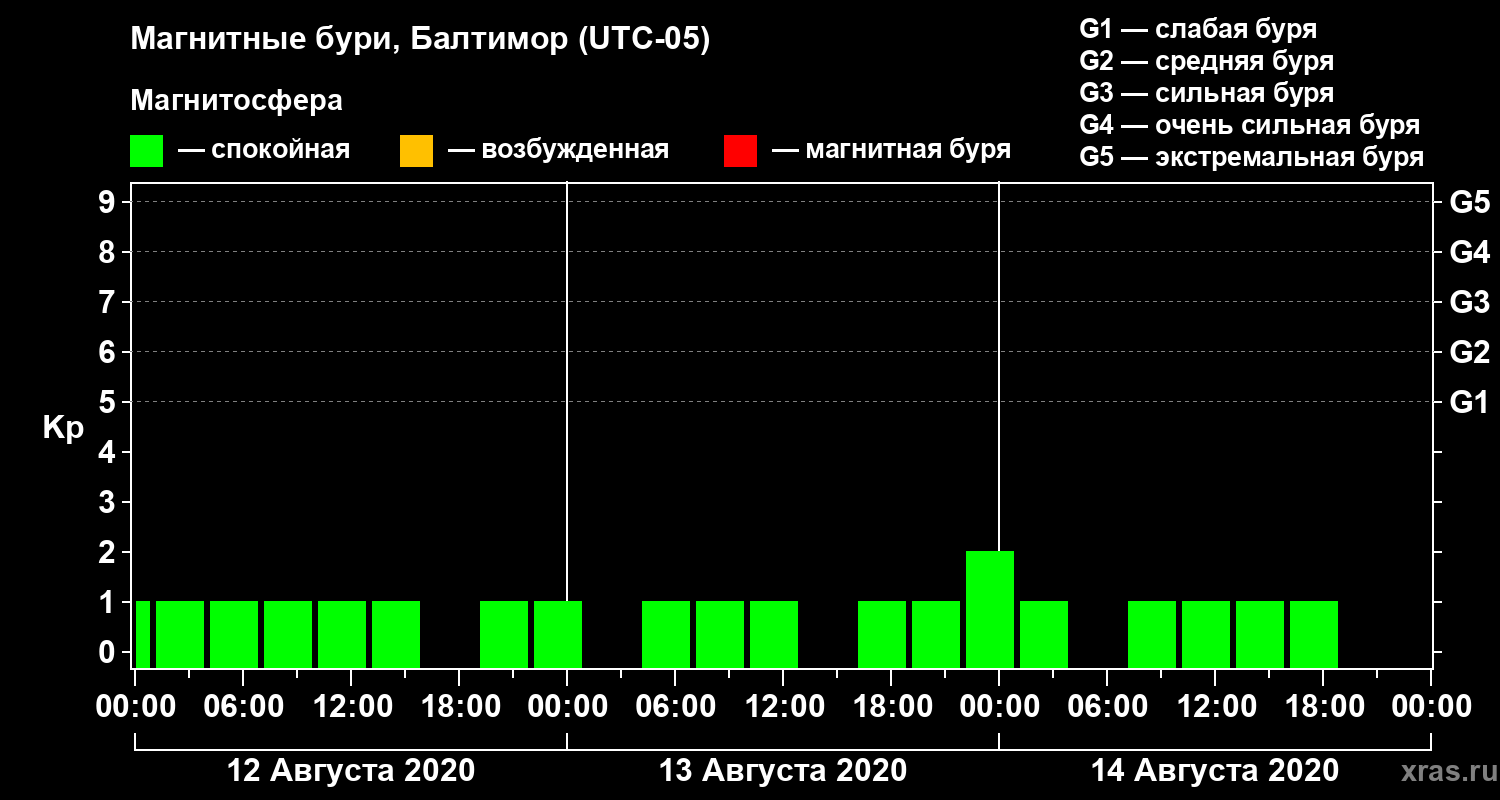This screenshot has width=1500, height=800.
Task: Click the right-axis 'G5' level label
Action: coord(1469,203)
